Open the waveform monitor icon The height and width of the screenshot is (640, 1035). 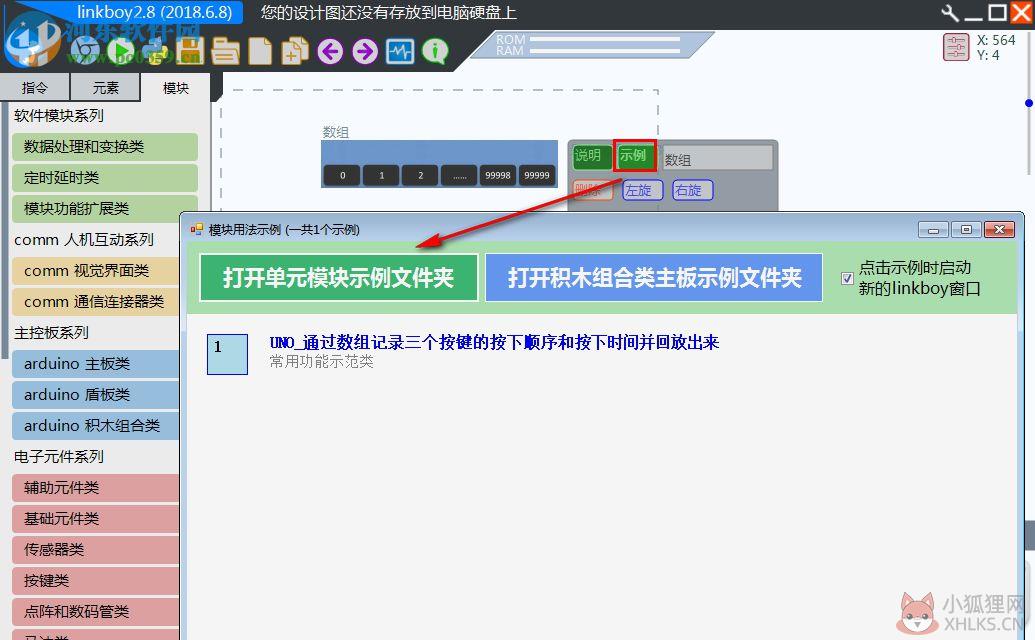coord(400,51)
